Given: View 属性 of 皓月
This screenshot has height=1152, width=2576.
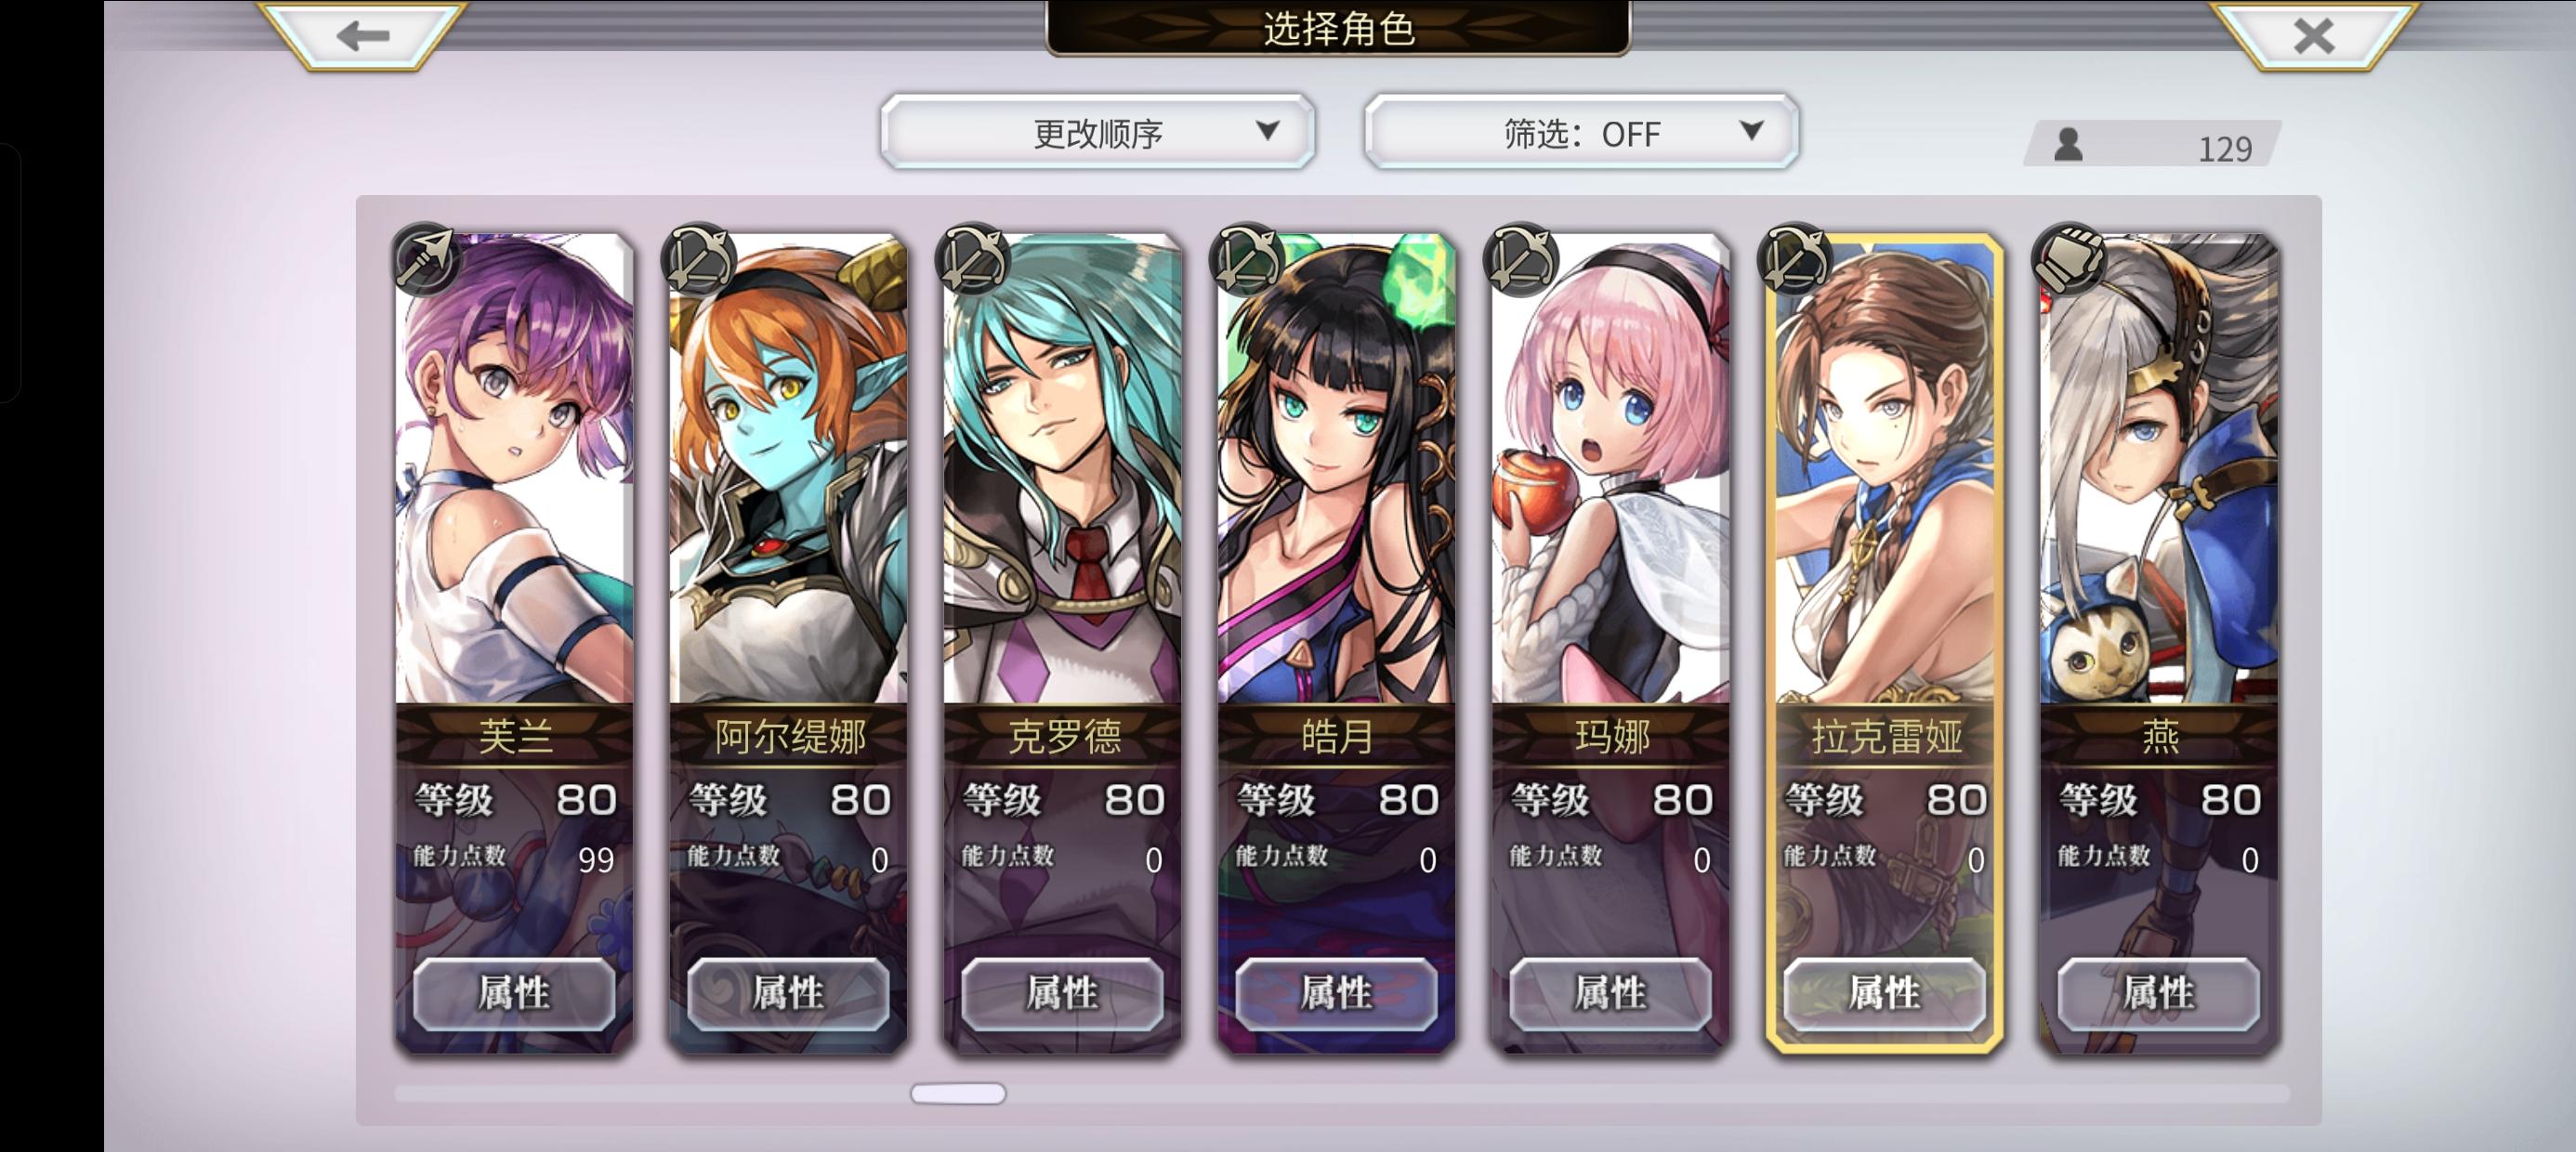Looking at the screenshot, I should click(1336, 993).
